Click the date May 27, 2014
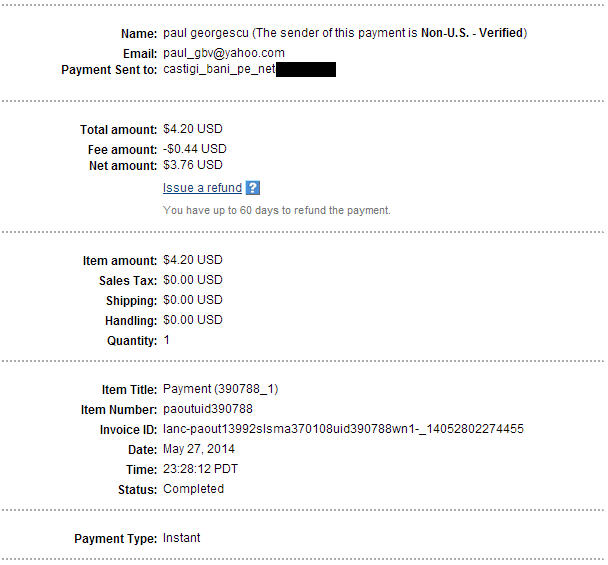This screenshot has height=565, width=608. click(x=199, y=449)
